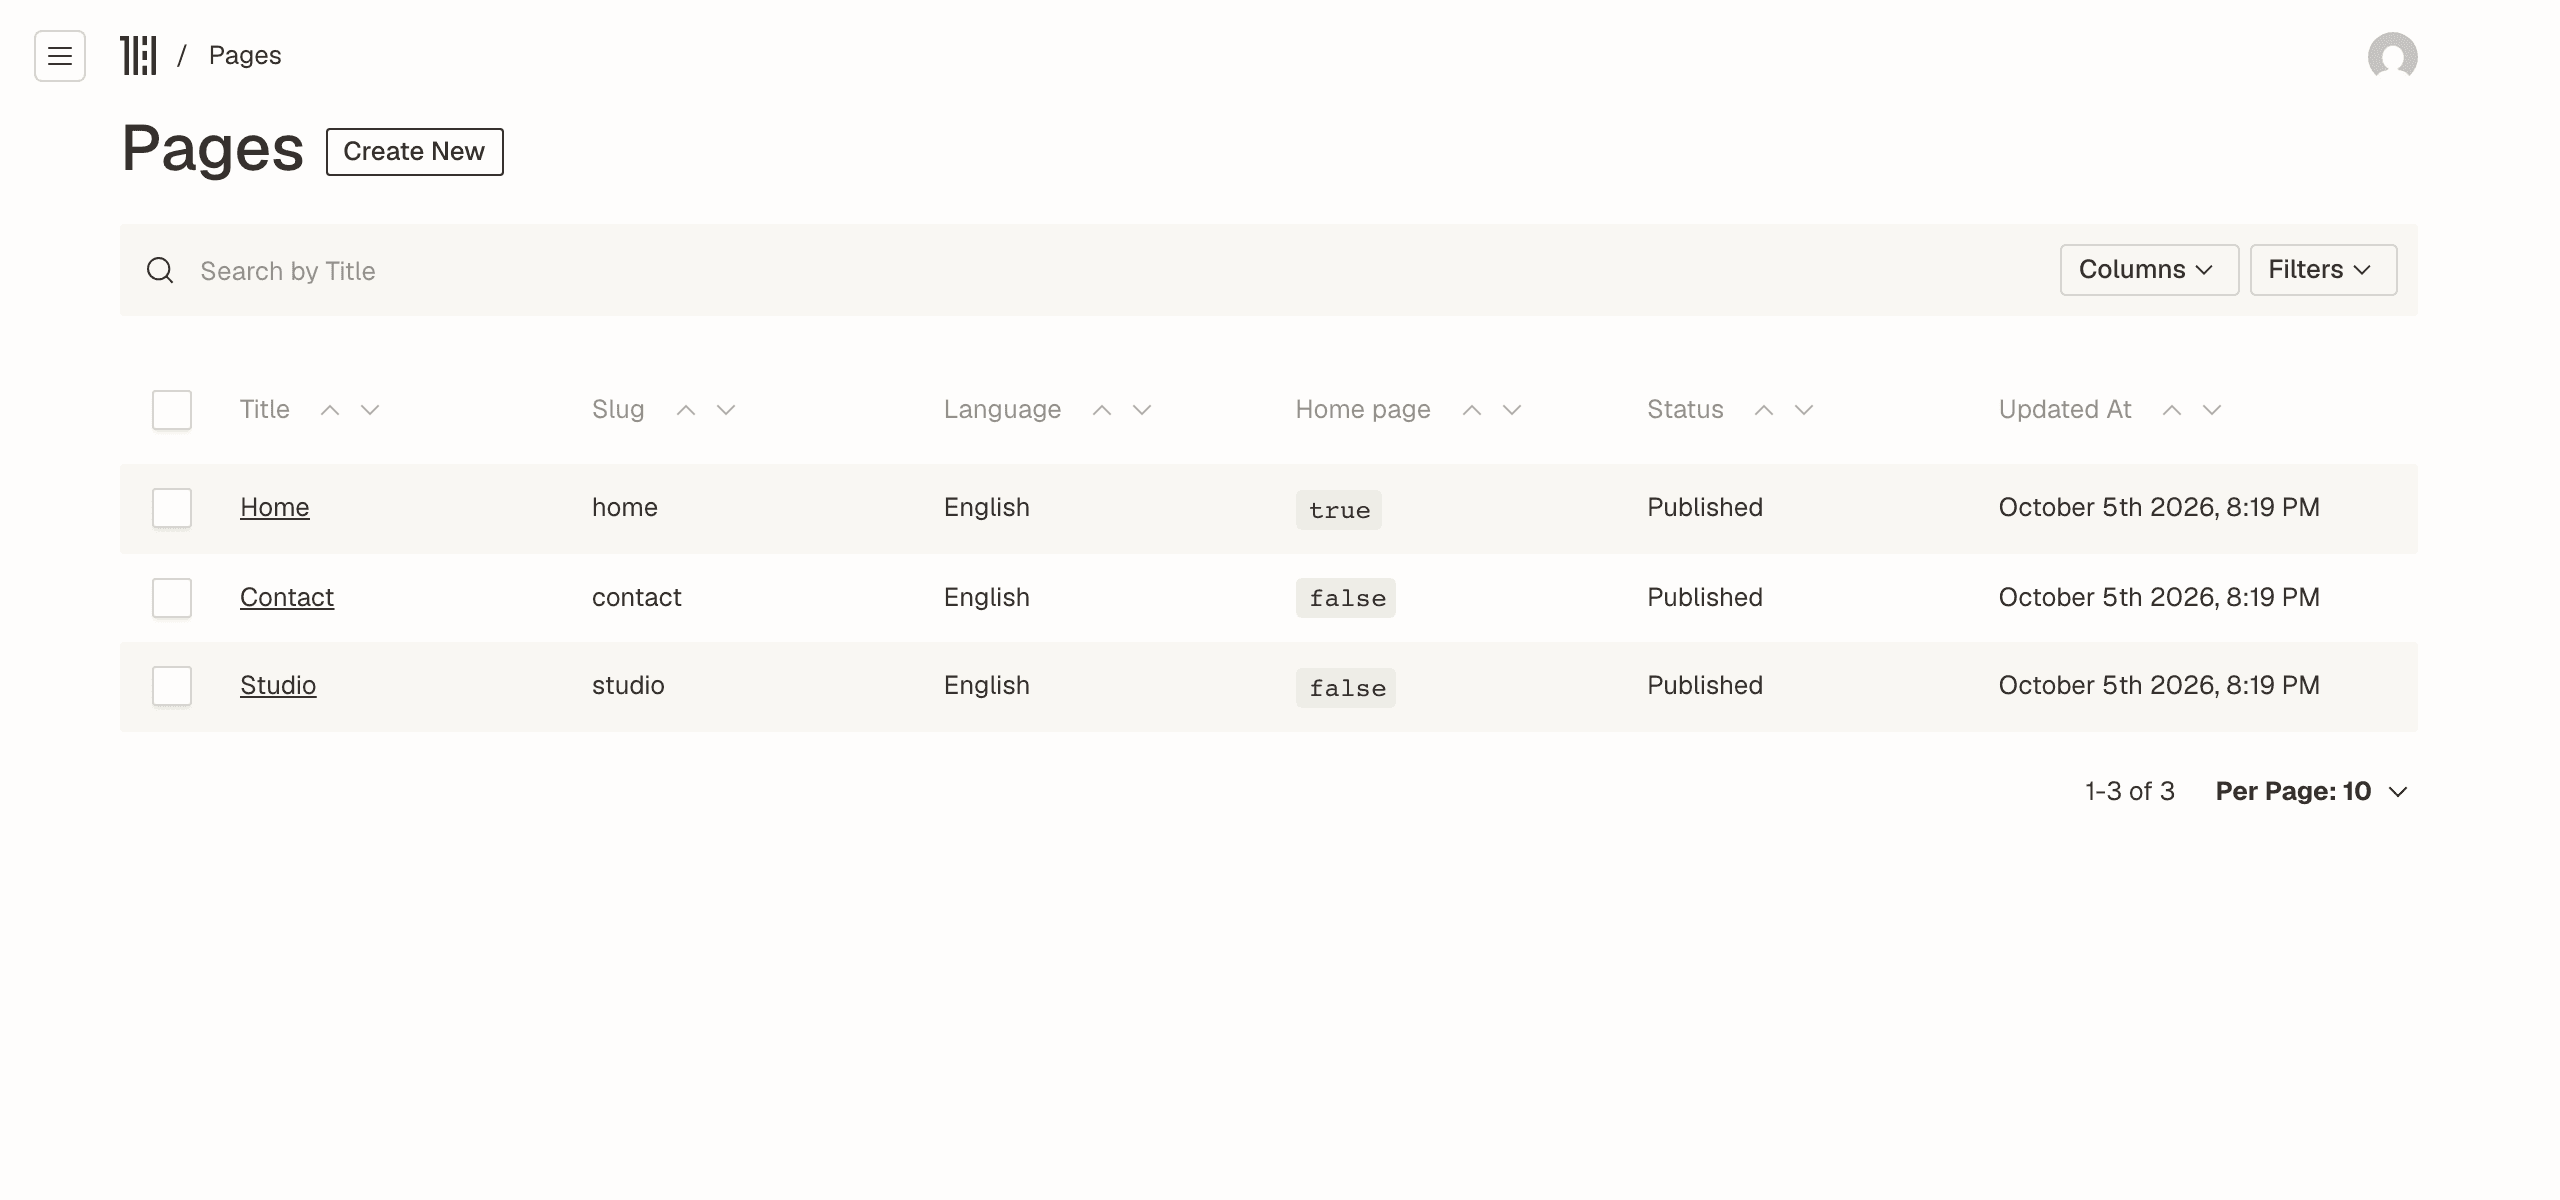Click the updated date in Home row
Screen dimensions: 2560x1200
coord(2159,507)
